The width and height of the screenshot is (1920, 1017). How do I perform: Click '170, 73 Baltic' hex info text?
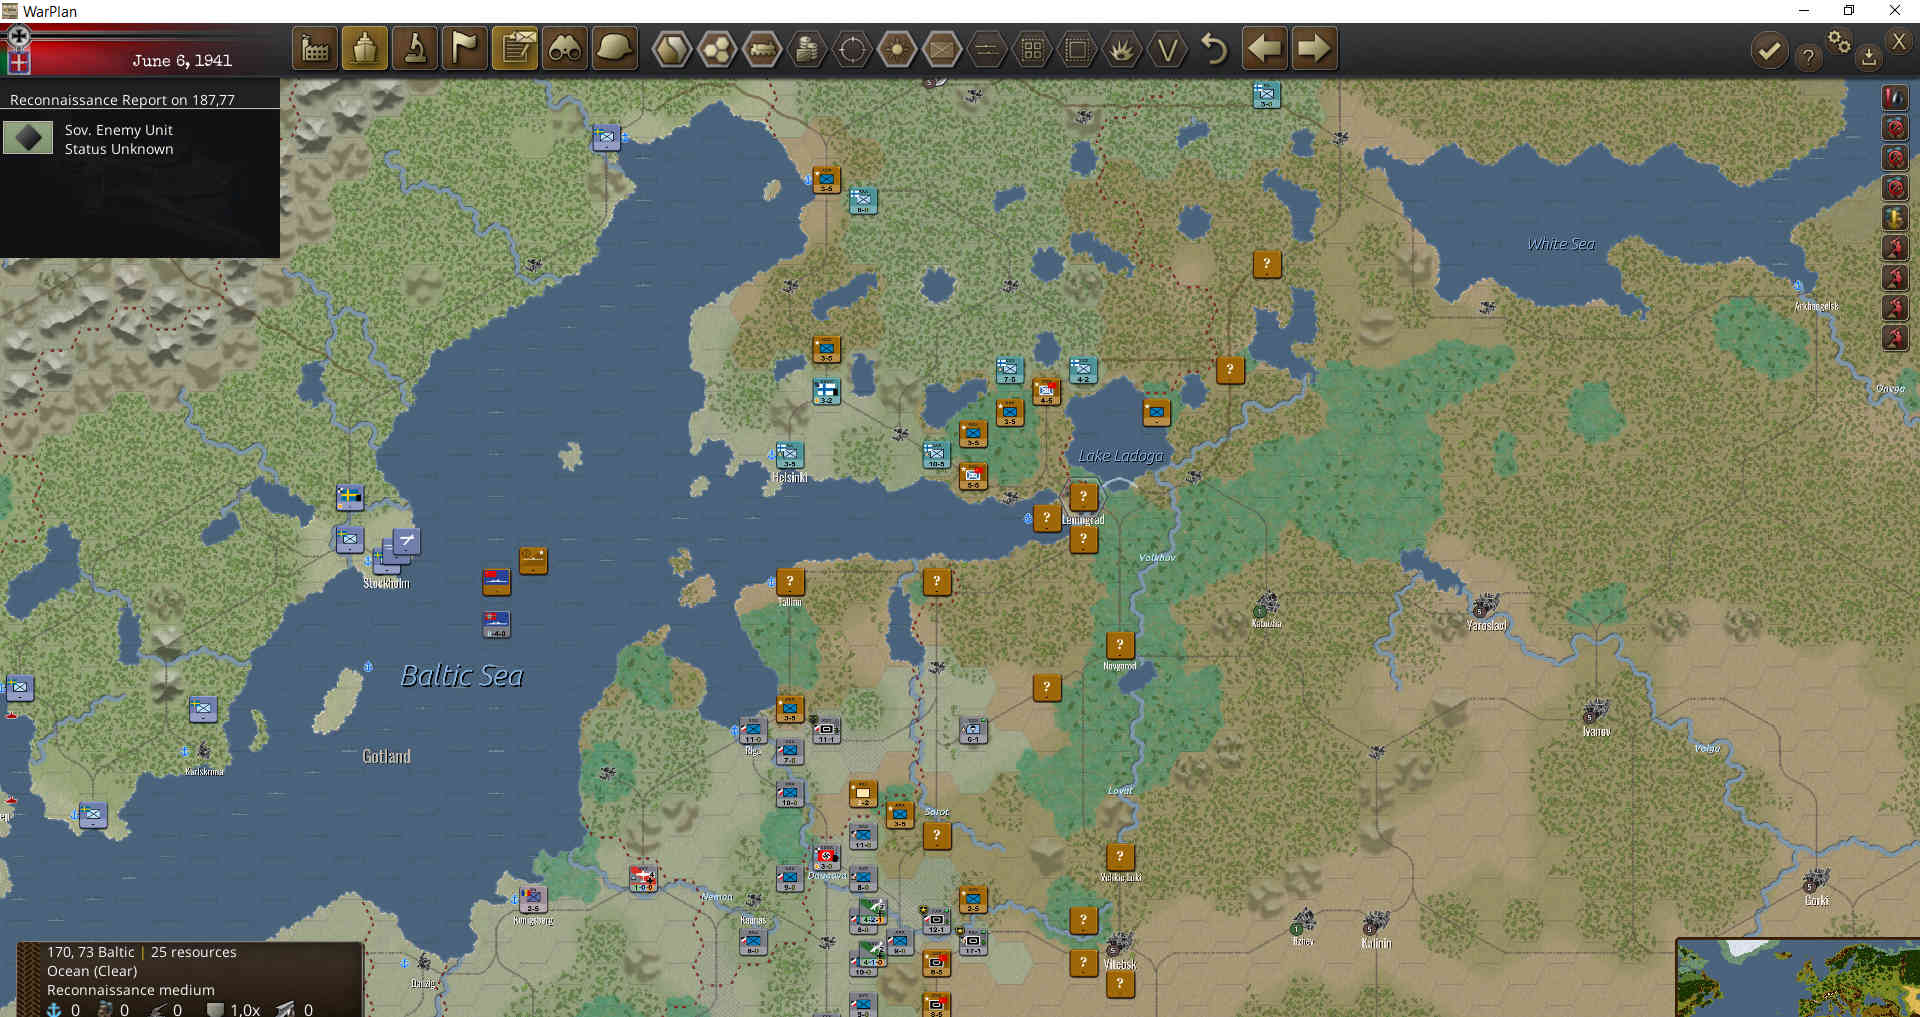[x=90, y=952]
